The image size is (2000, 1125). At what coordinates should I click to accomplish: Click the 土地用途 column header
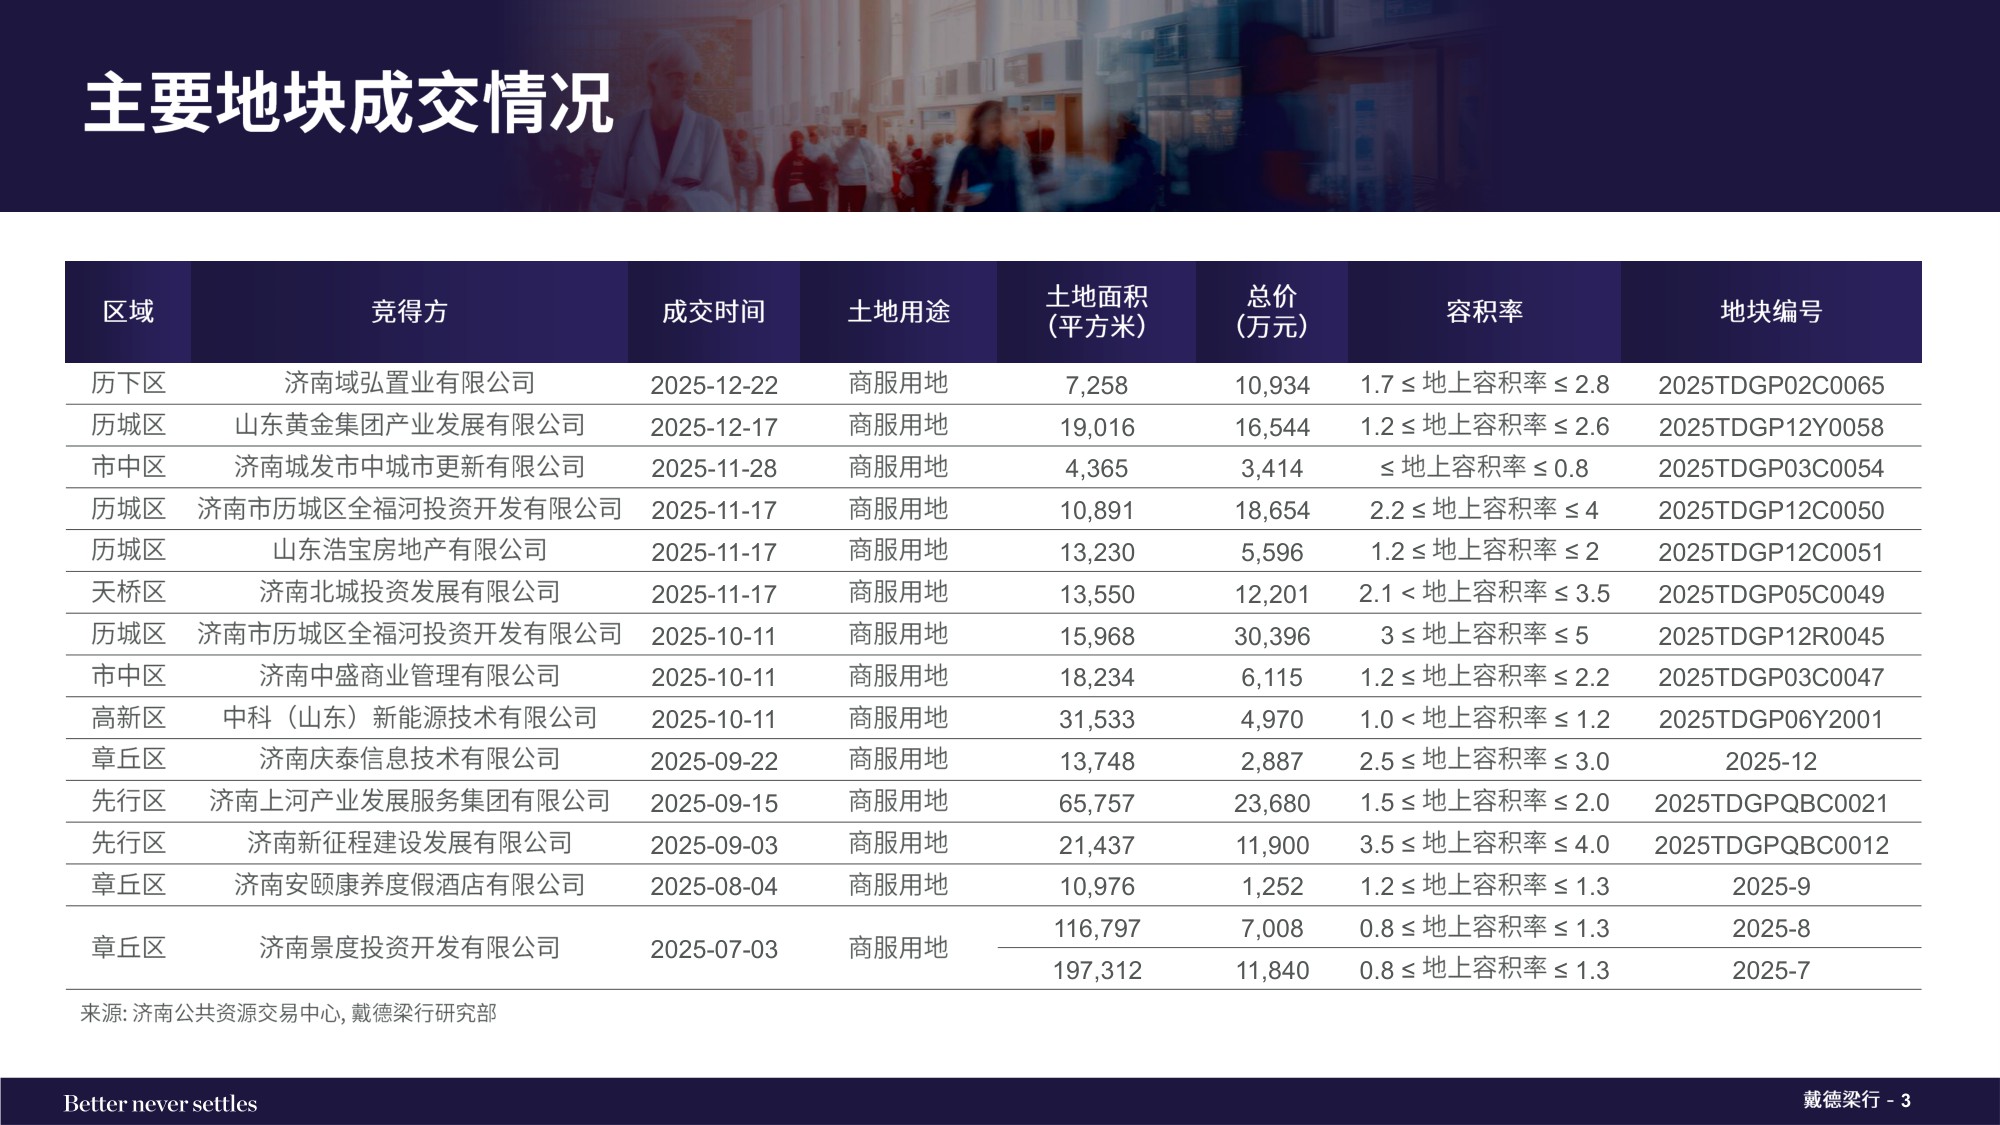(x=898, y=312)
